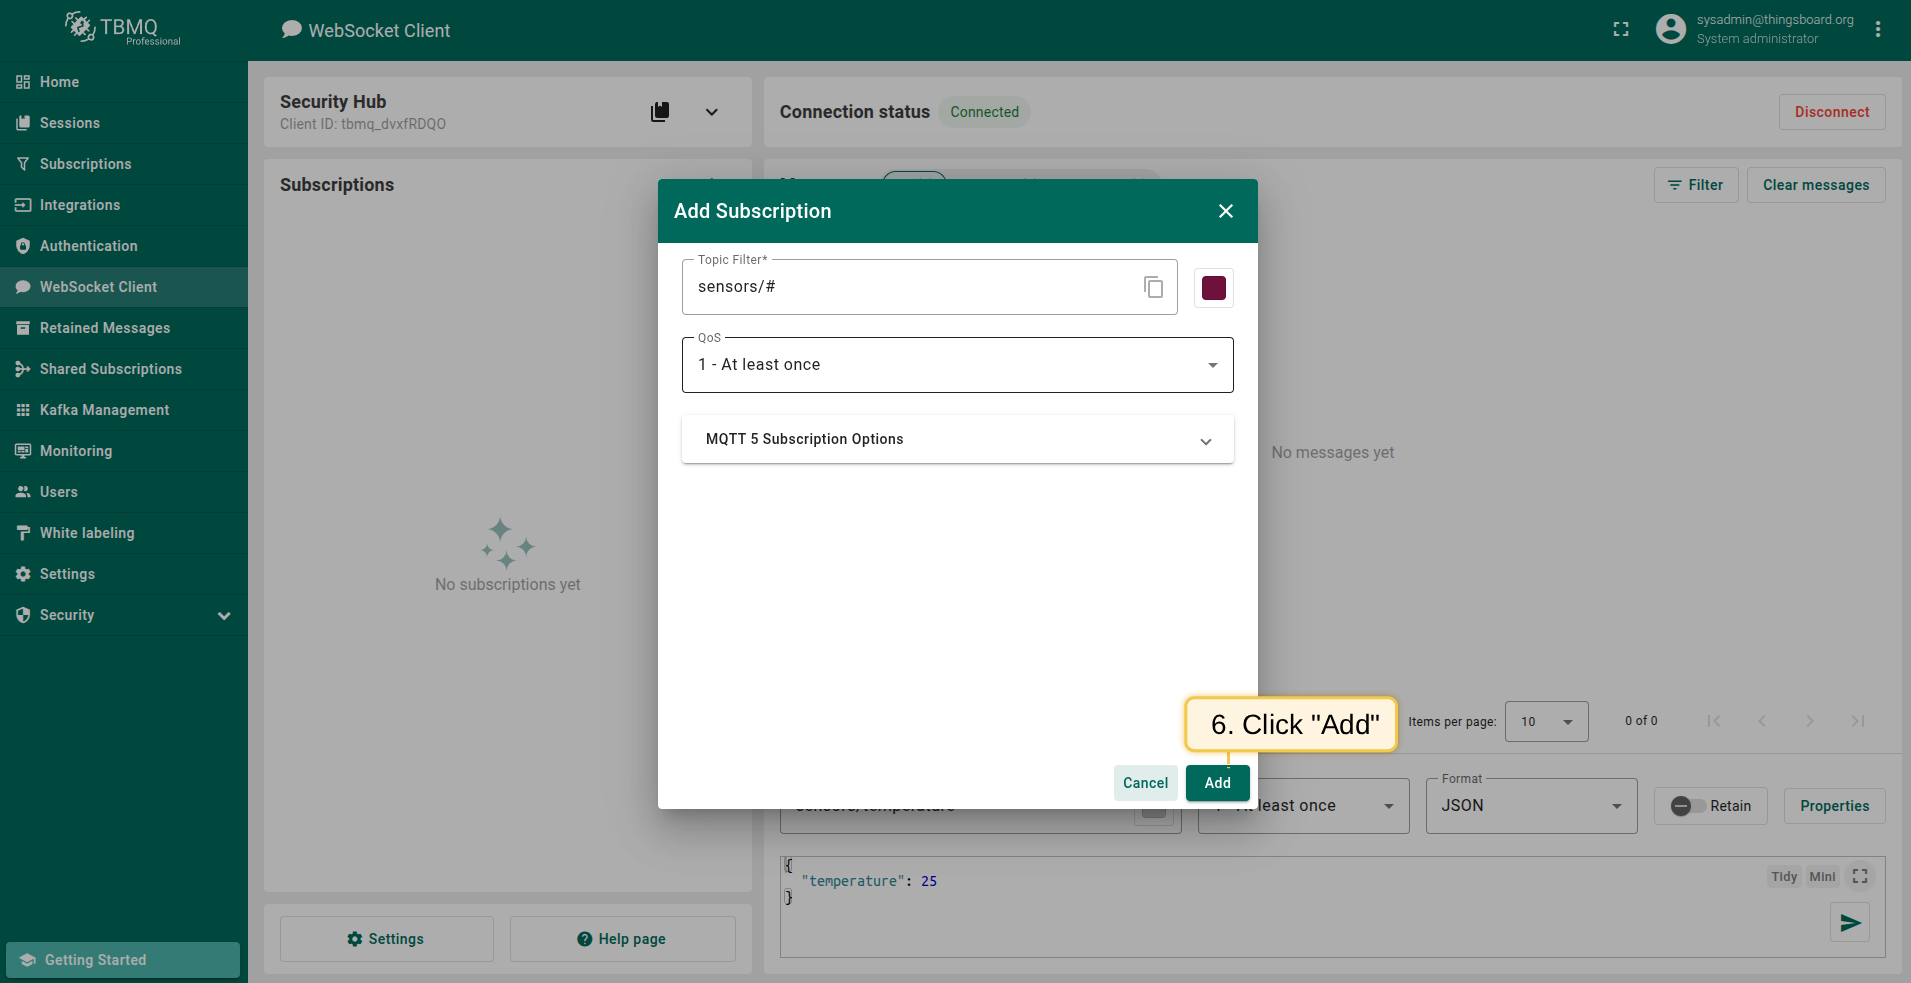
Task: Open the user account avatar icon
Action: (x=1670, y=30)
